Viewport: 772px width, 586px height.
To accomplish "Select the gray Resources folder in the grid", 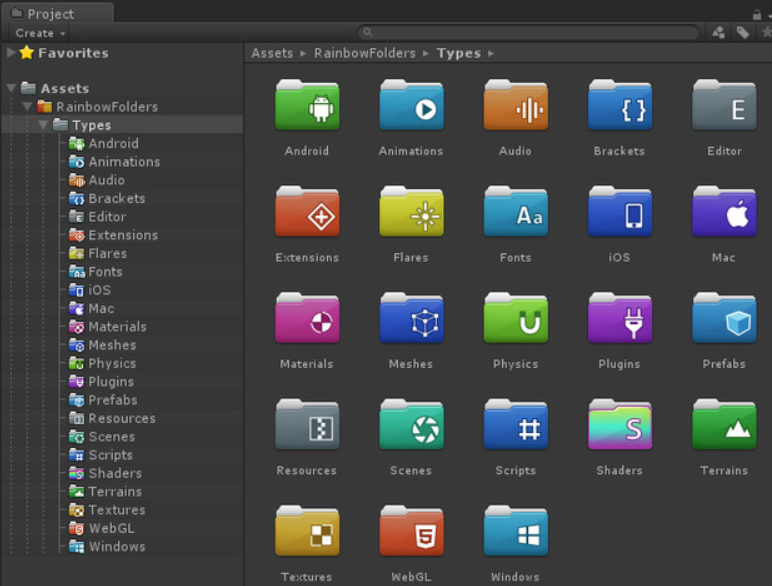I will (307, 424).
